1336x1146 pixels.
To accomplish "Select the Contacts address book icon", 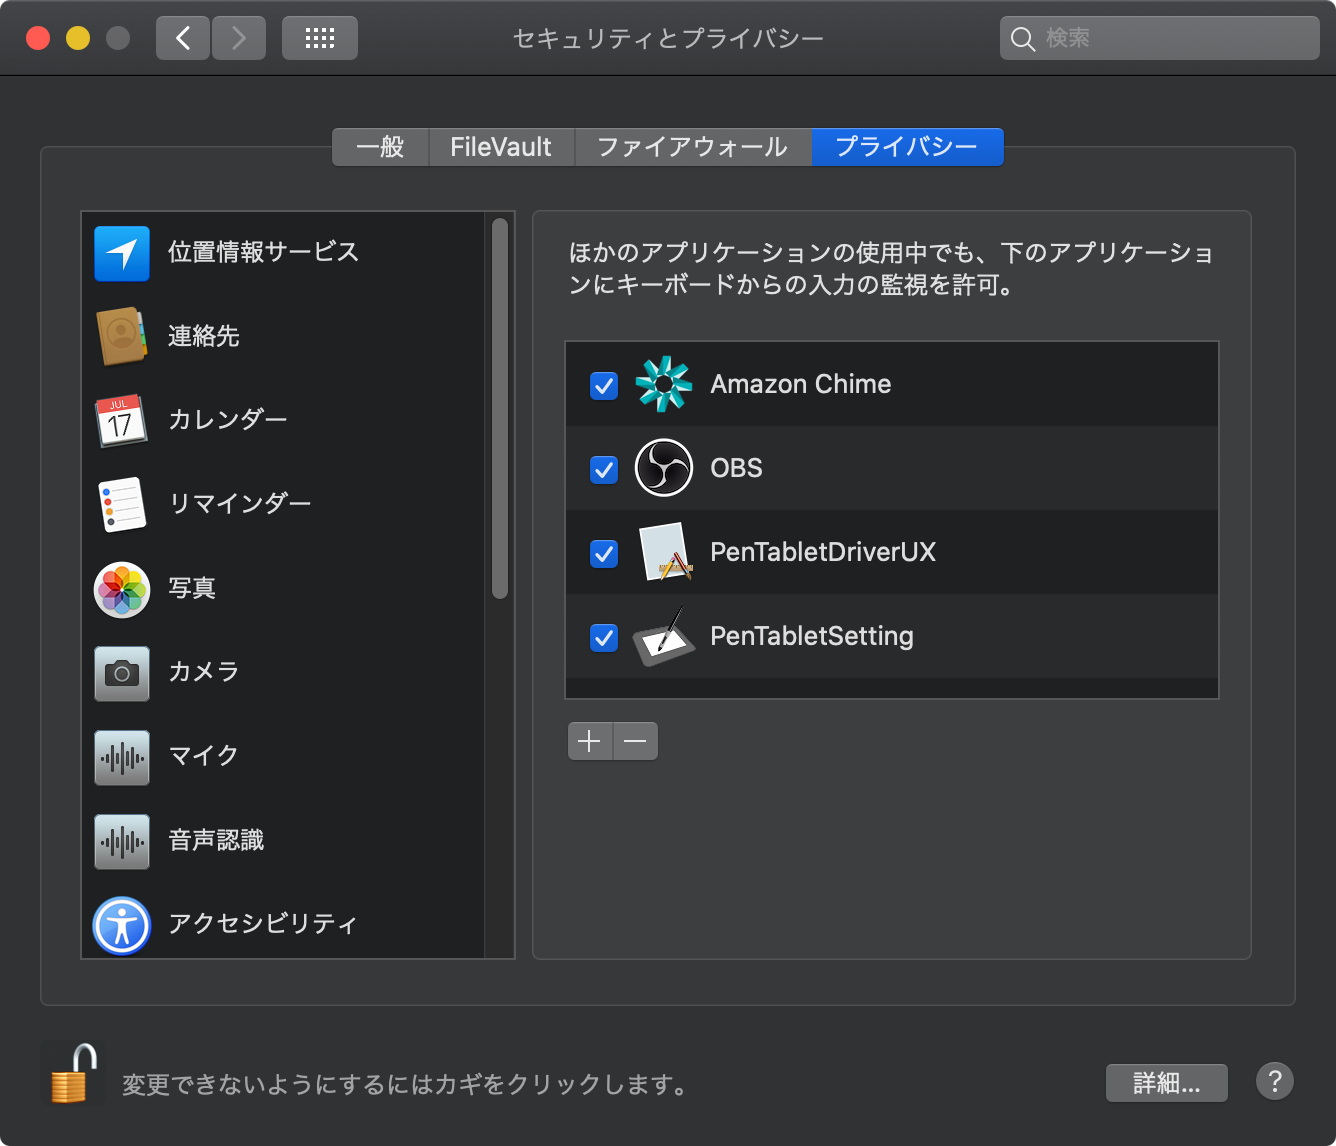I will coord(122,337).
